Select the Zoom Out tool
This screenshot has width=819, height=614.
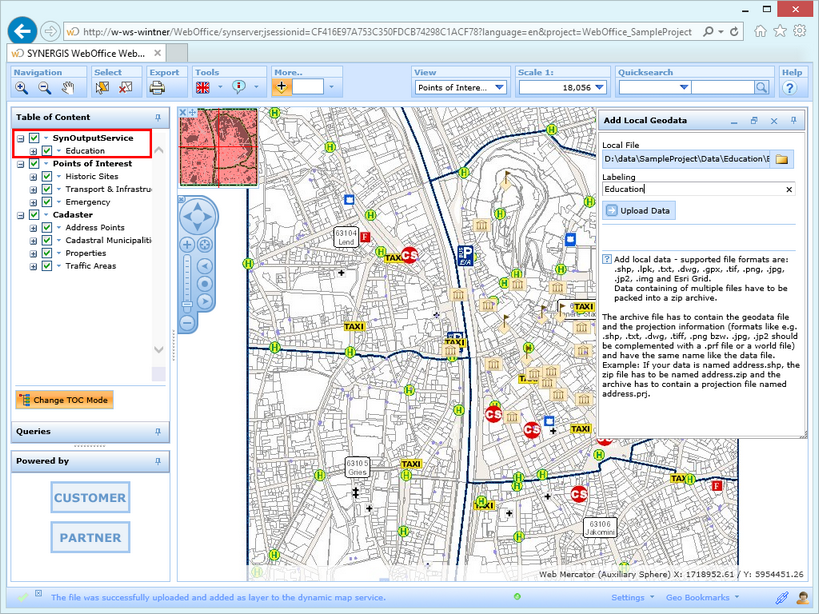pos(43,88)
